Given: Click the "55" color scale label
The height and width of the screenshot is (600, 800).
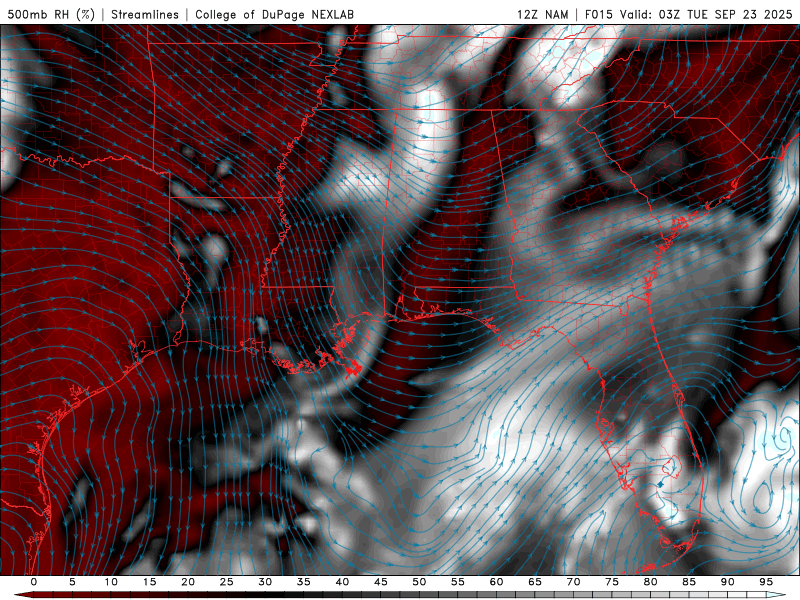Looking at the screenshot, I should (x=458, y=582).
